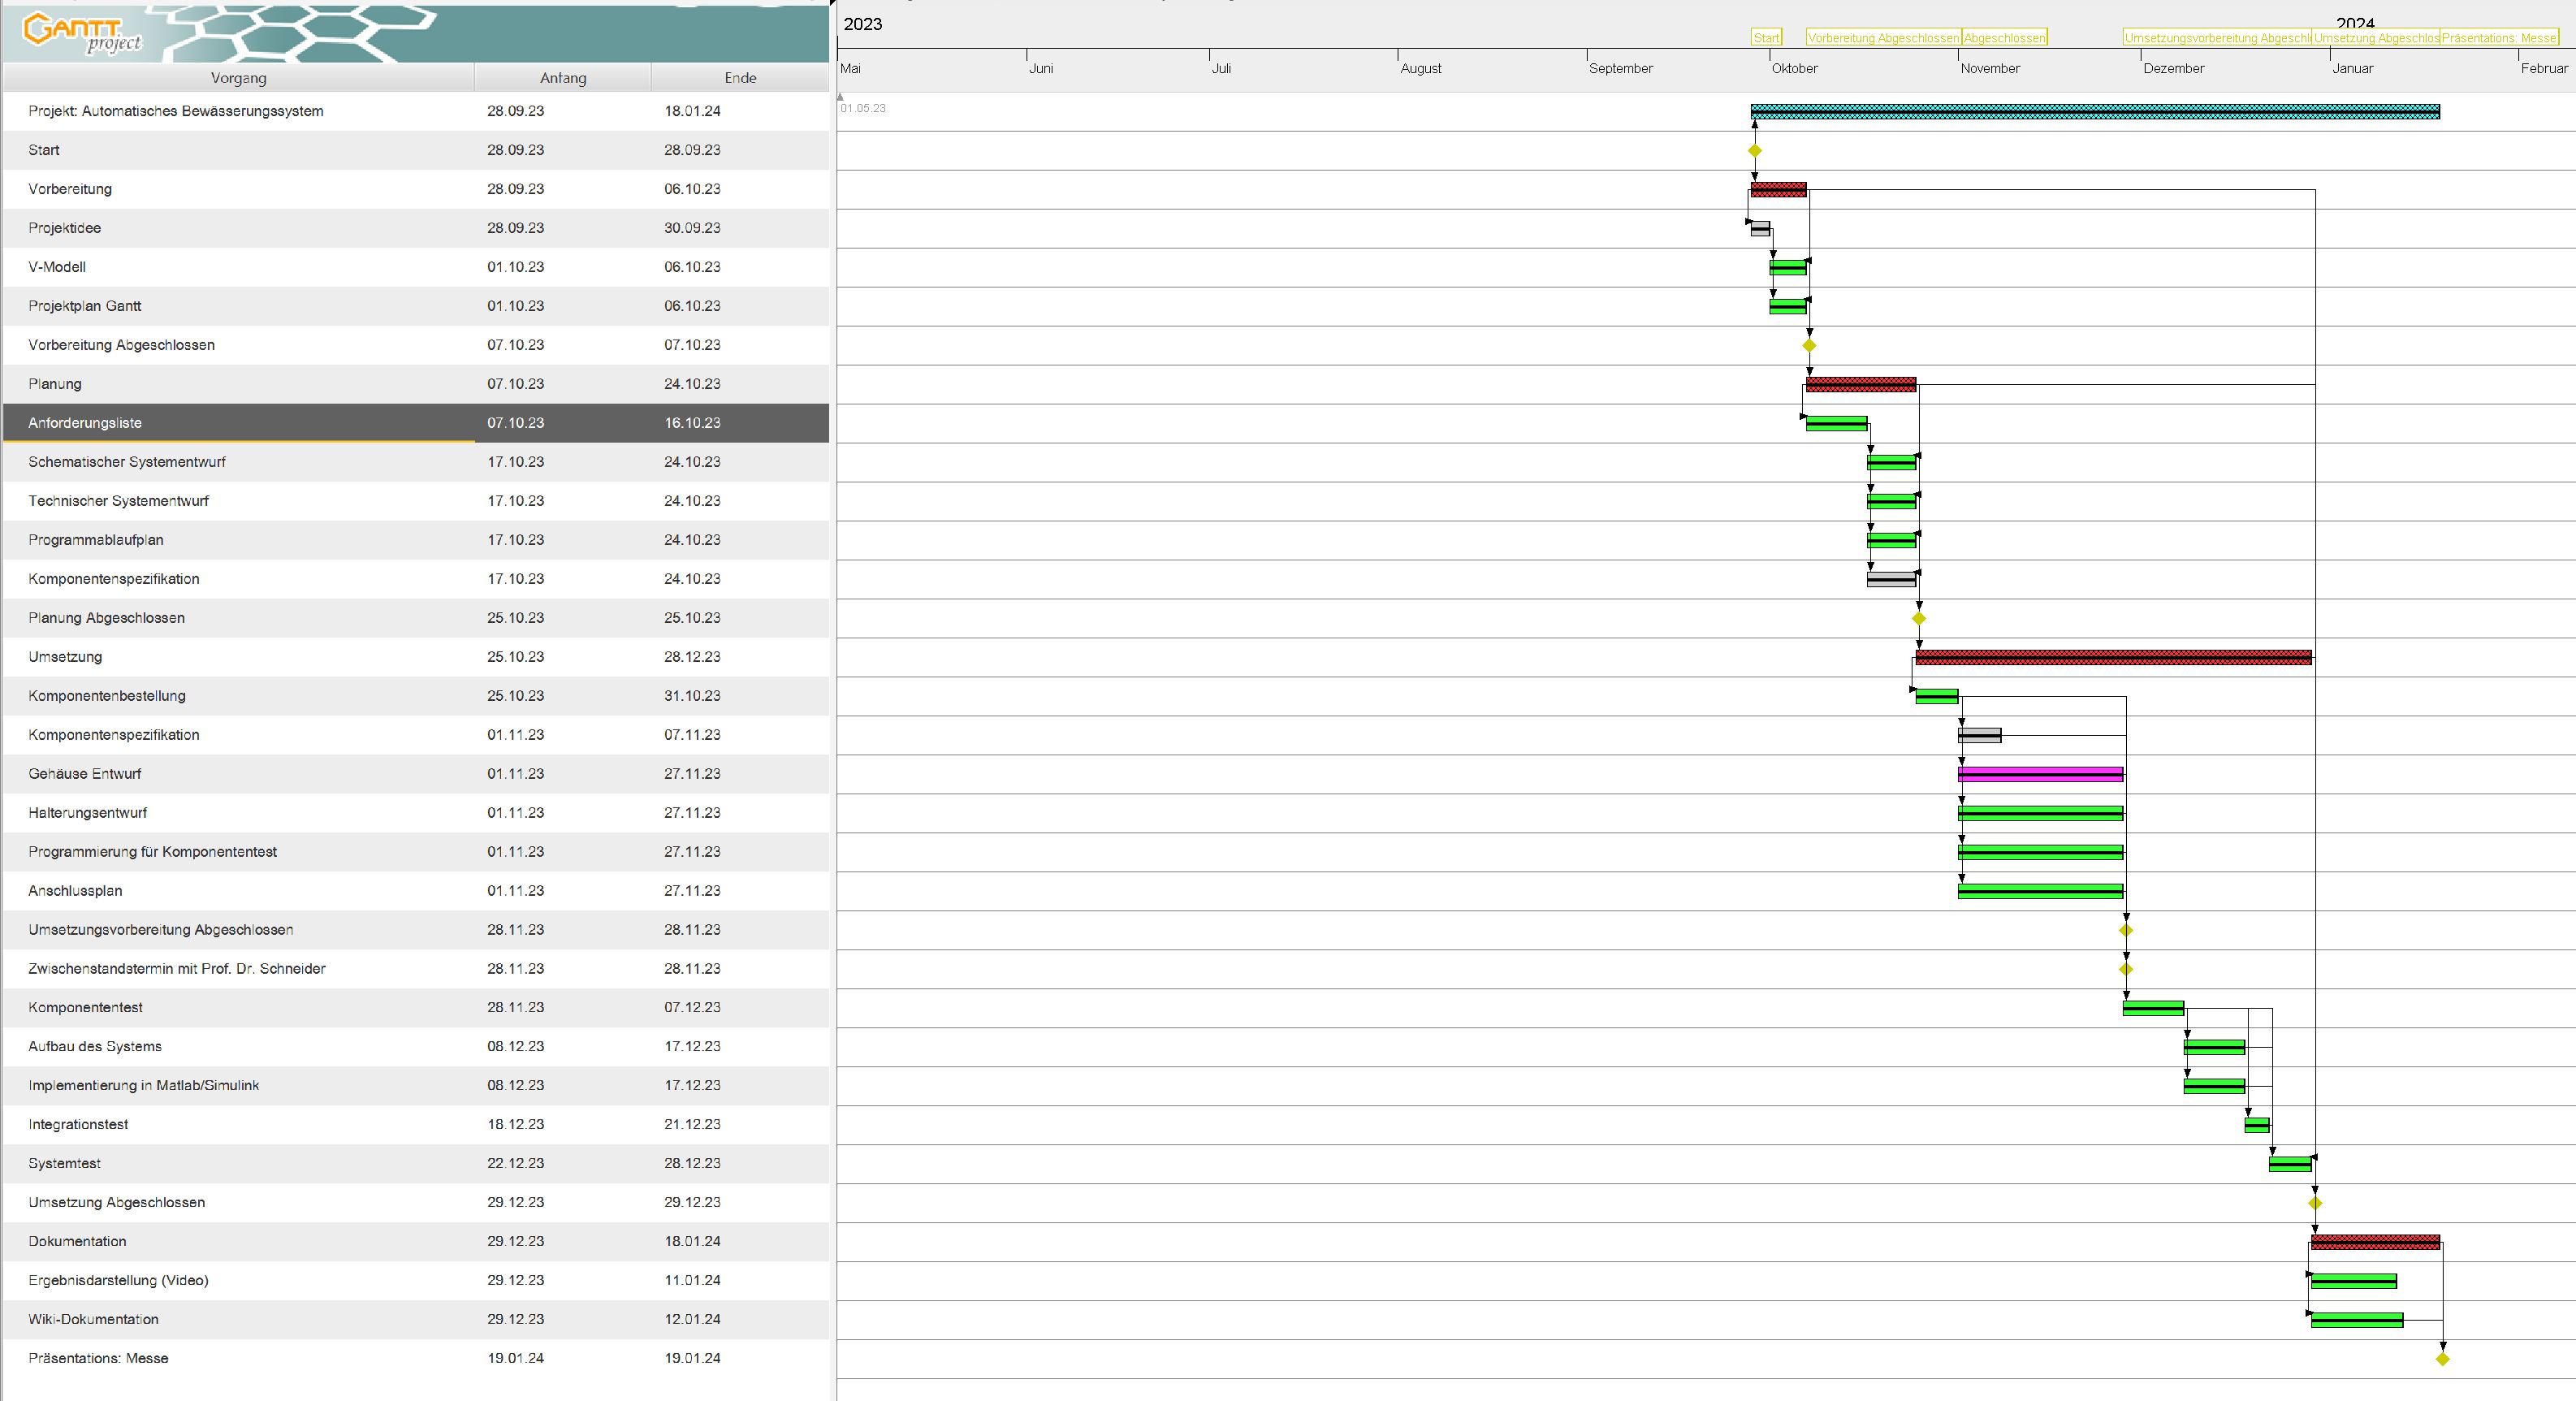The image size is (2576, 1401).
Task: Click the Präsentations: Messe timeline label
Action: (x=2498, y=38)
